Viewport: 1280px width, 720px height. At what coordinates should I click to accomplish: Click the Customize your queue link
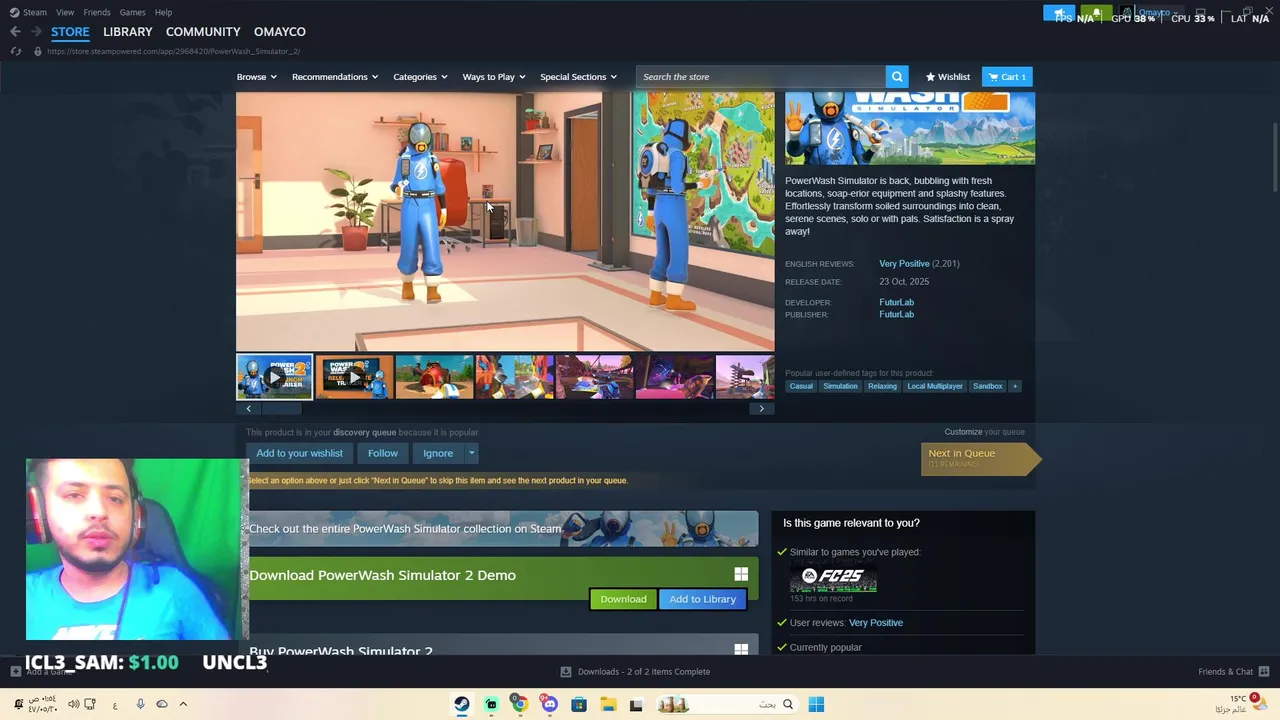point(984,432)
